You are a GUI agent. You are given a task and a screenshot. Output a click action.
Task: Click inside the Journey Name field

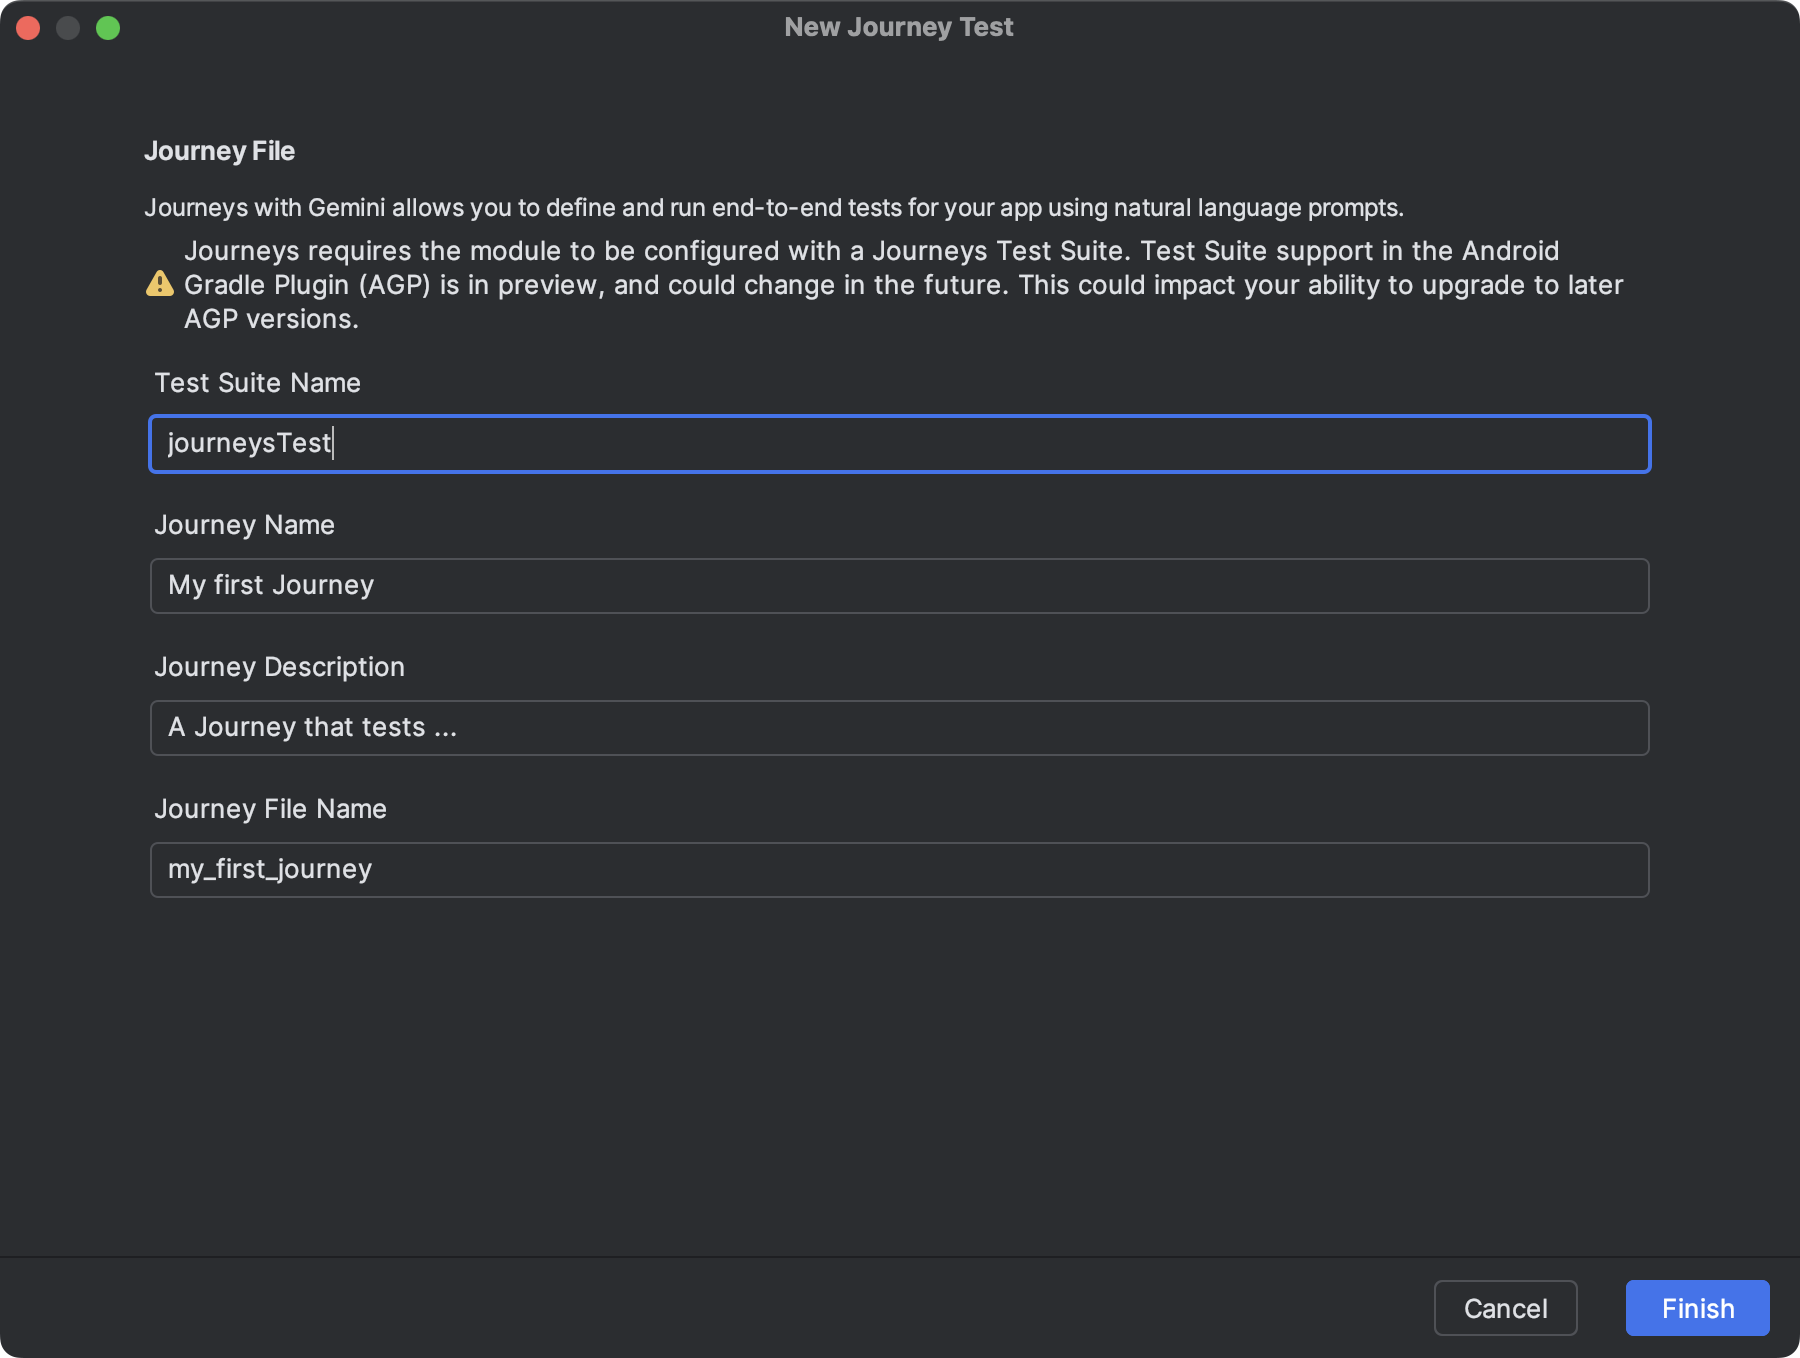coord(900,586)
